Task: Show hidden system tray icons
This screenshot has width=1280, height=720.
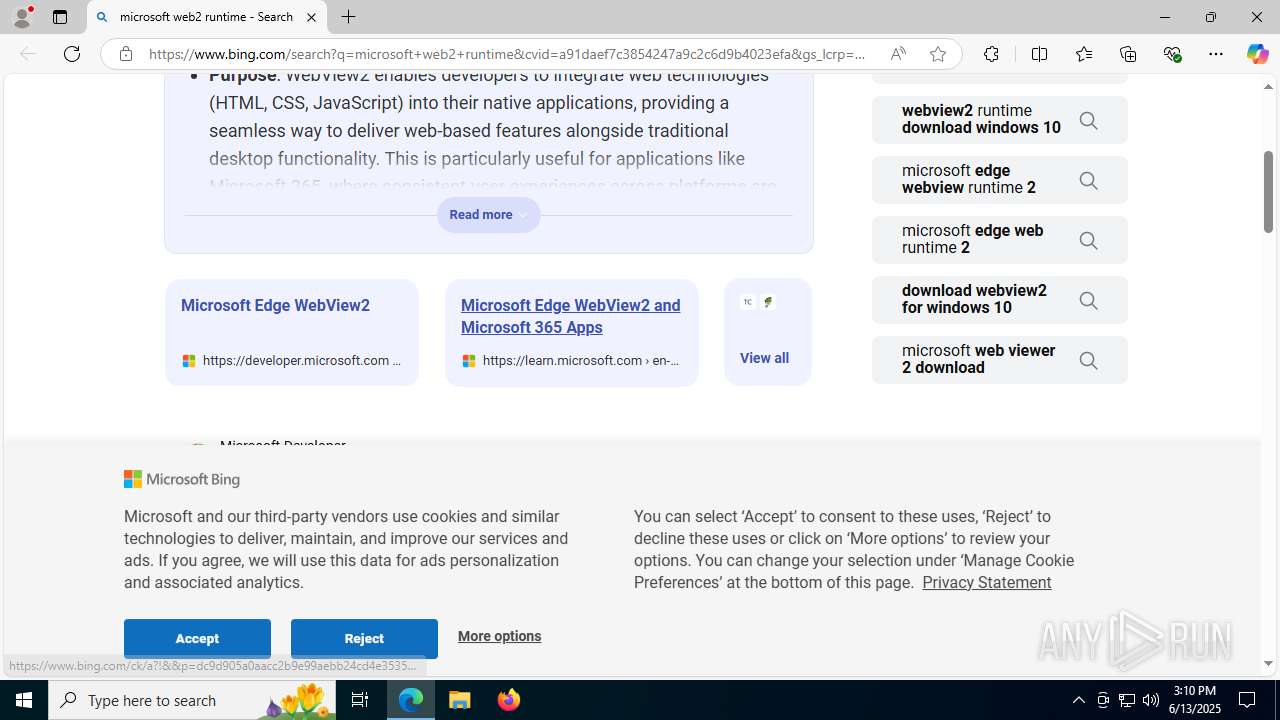Action: pos(1078,700)
